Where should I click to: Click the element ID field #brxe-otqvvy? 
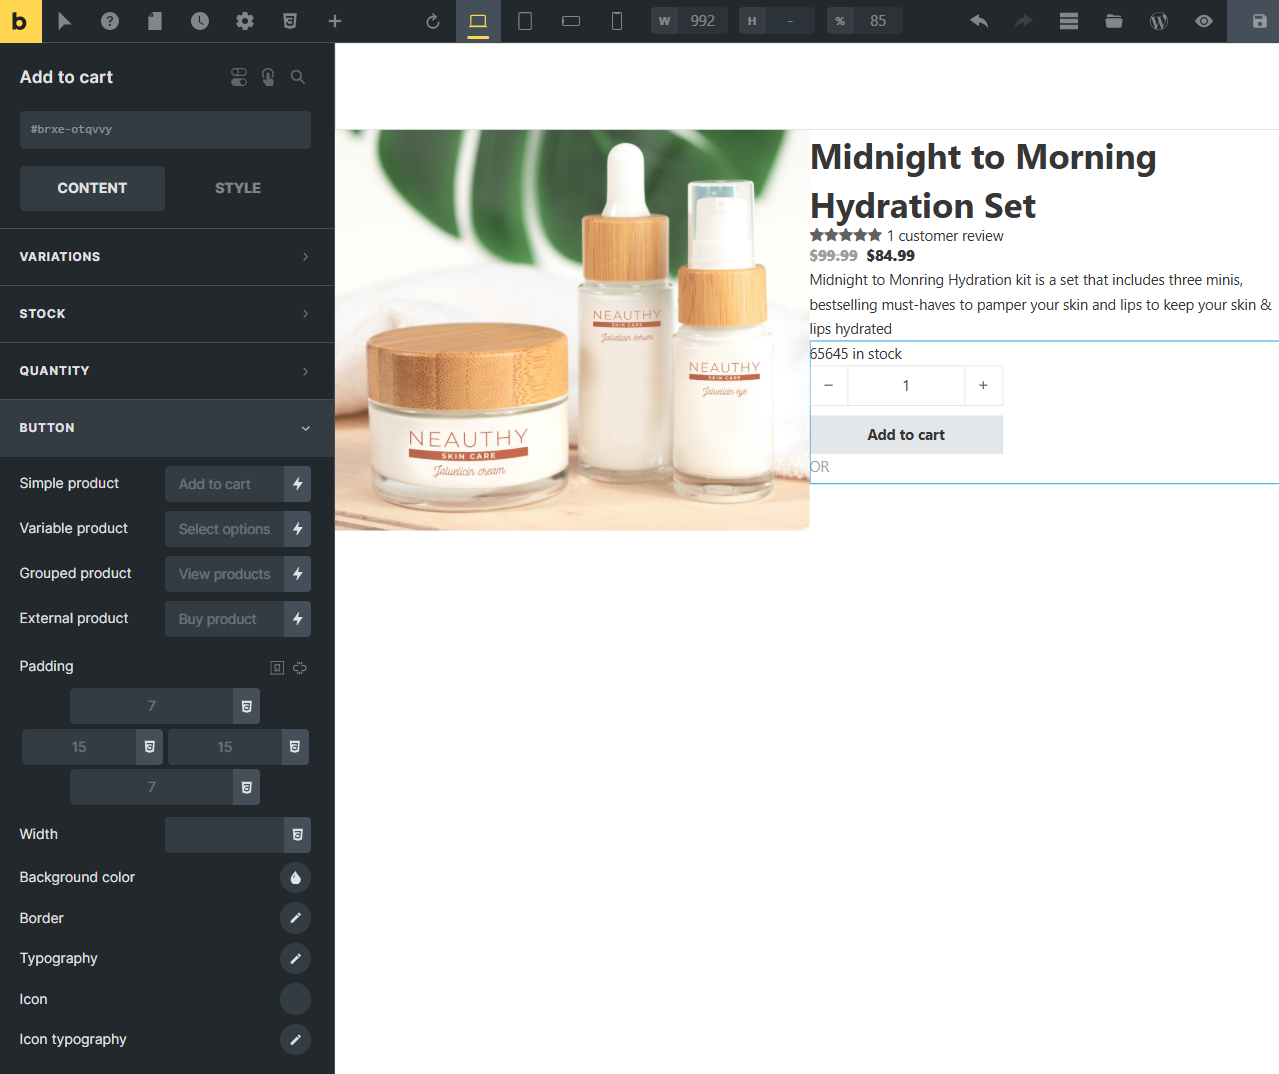point(165,130)
